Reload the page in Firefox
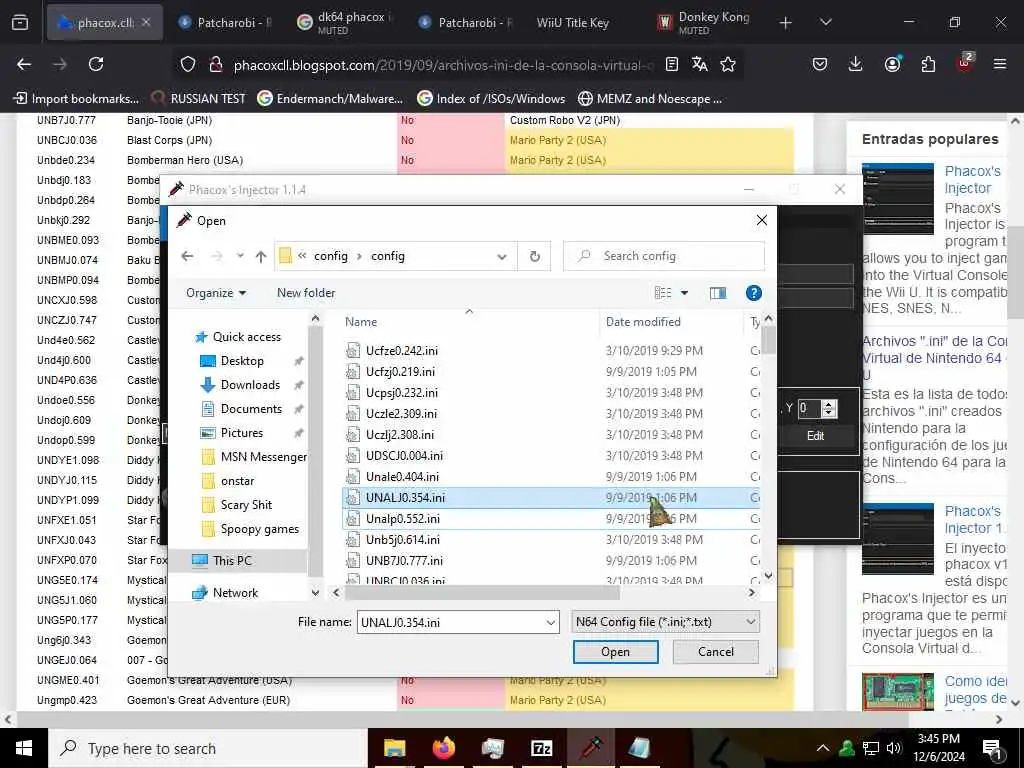The width and height of the screenshot is (1024, 768). pos(96,64)
